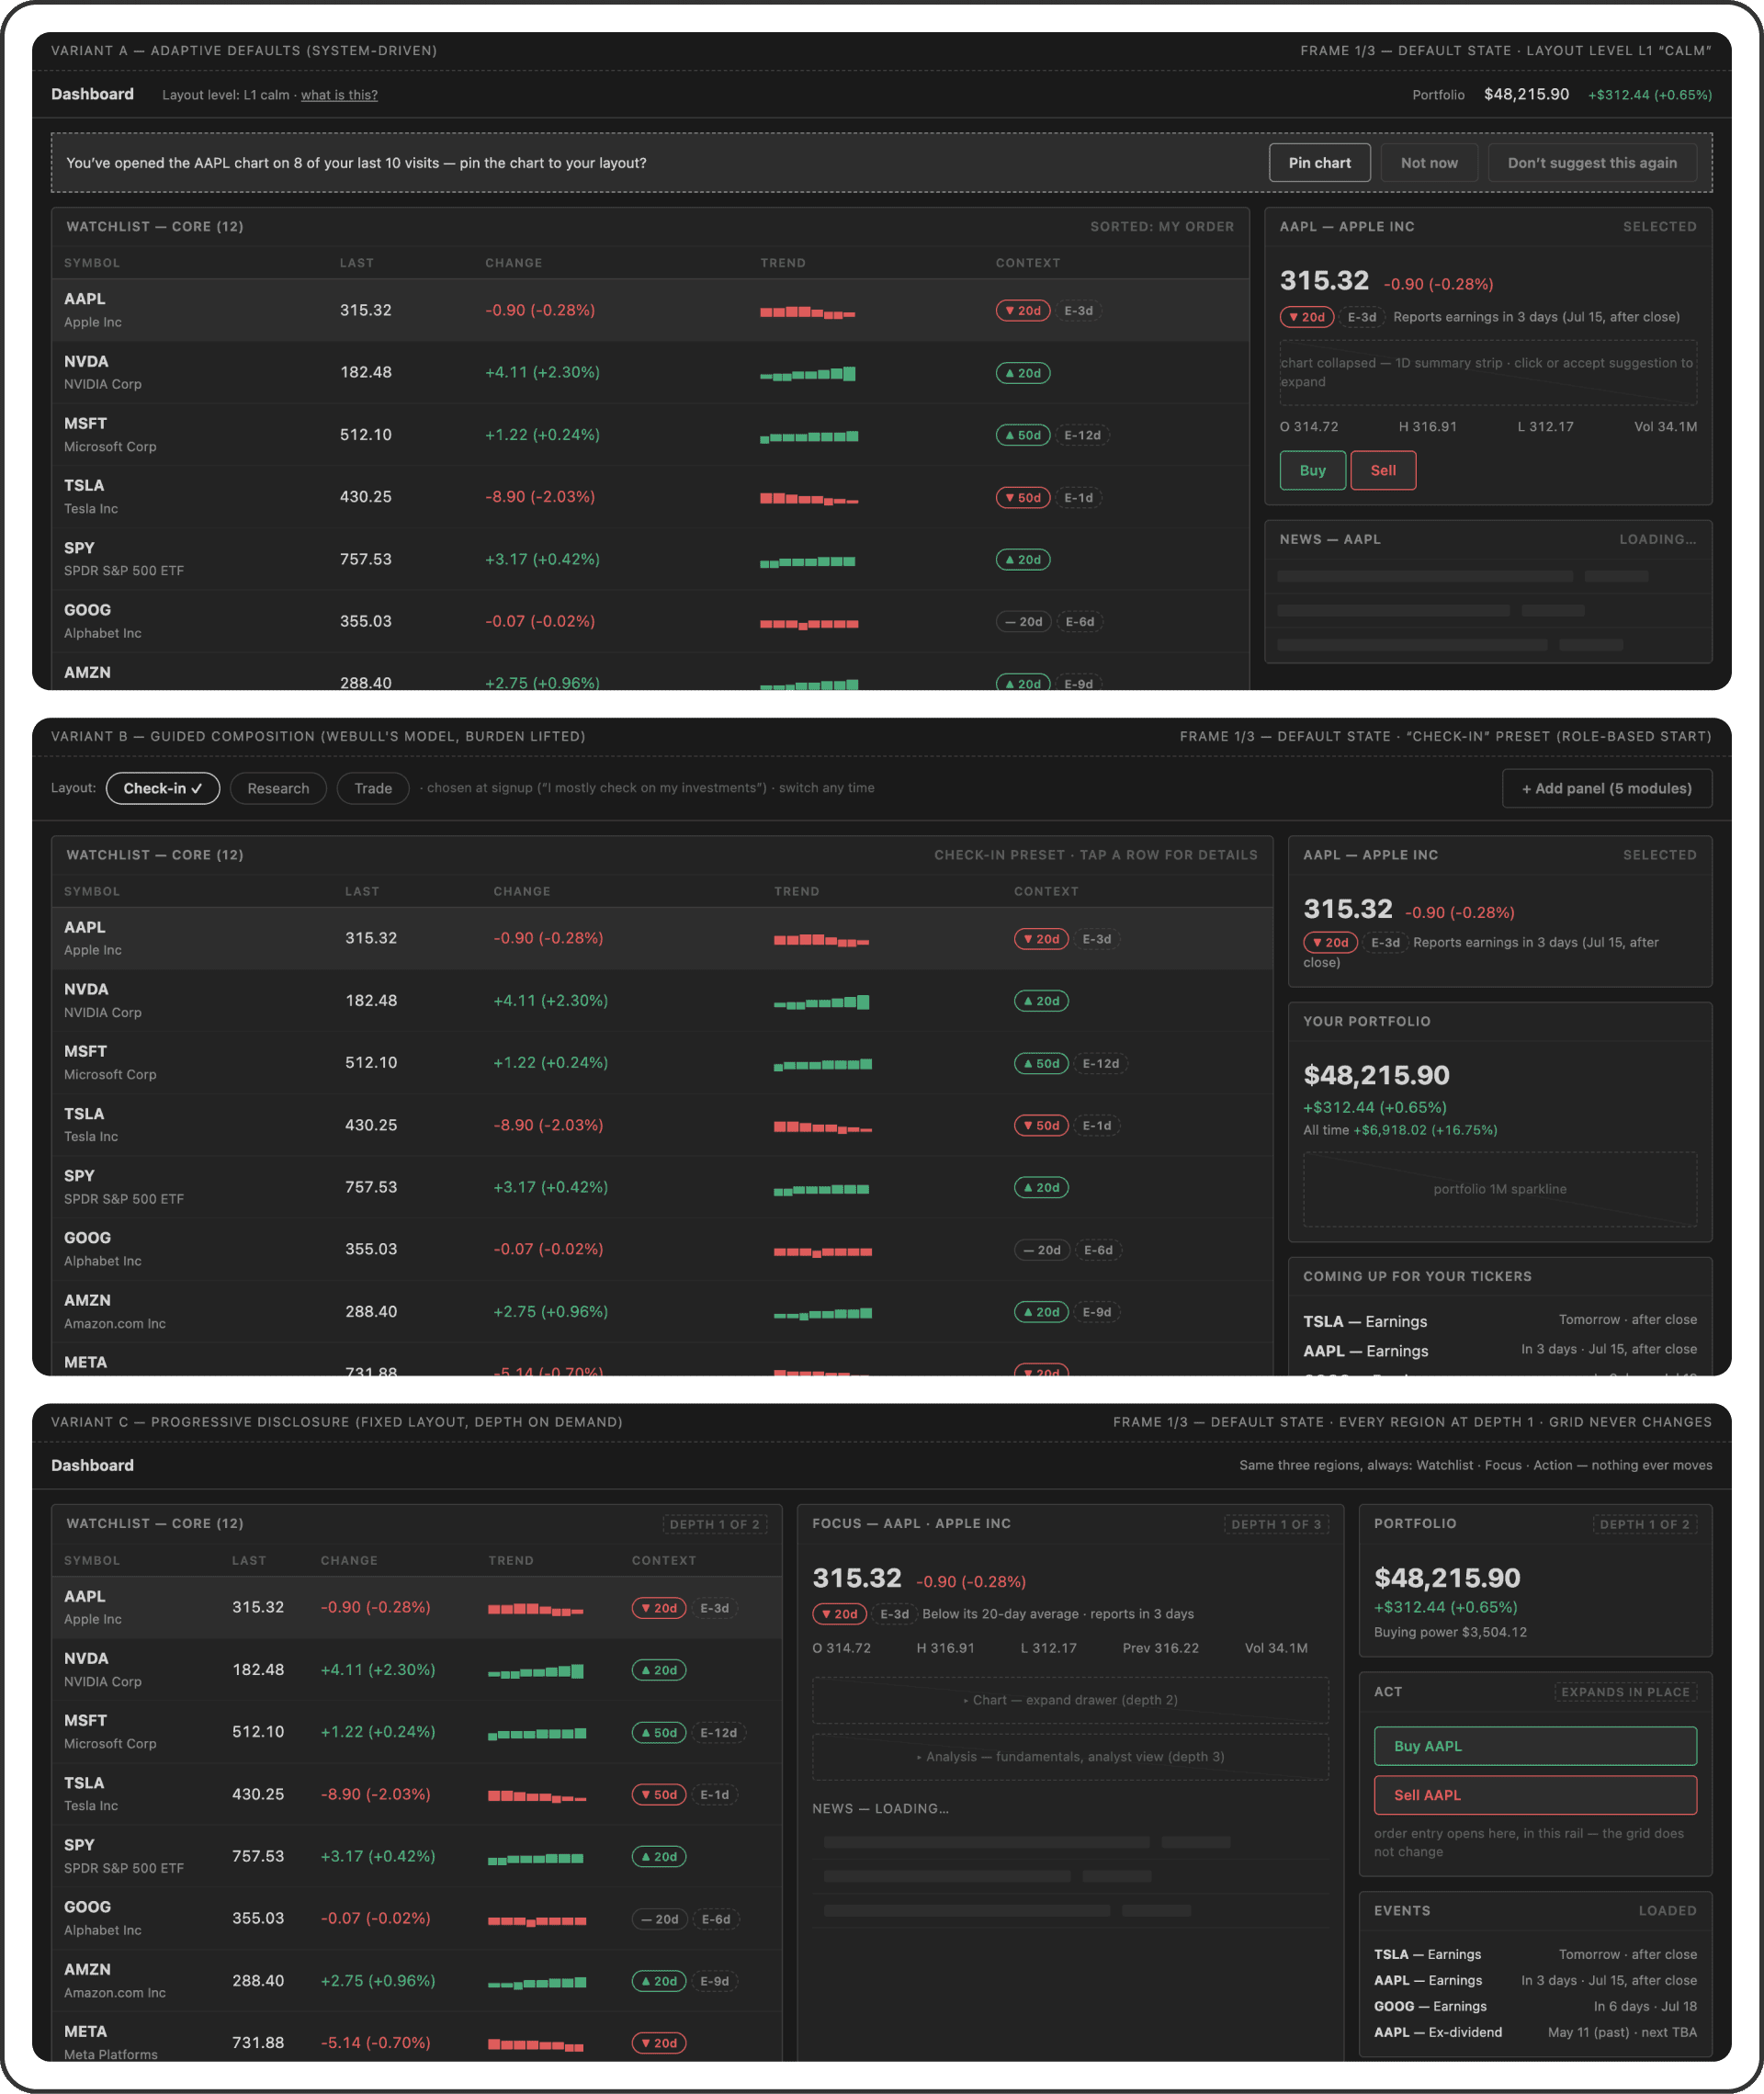Click 'TSLA — Earnings' in Variant B Coming Up
The width and height of the screenshot is (1764, 2094).
[1365, 1321]
